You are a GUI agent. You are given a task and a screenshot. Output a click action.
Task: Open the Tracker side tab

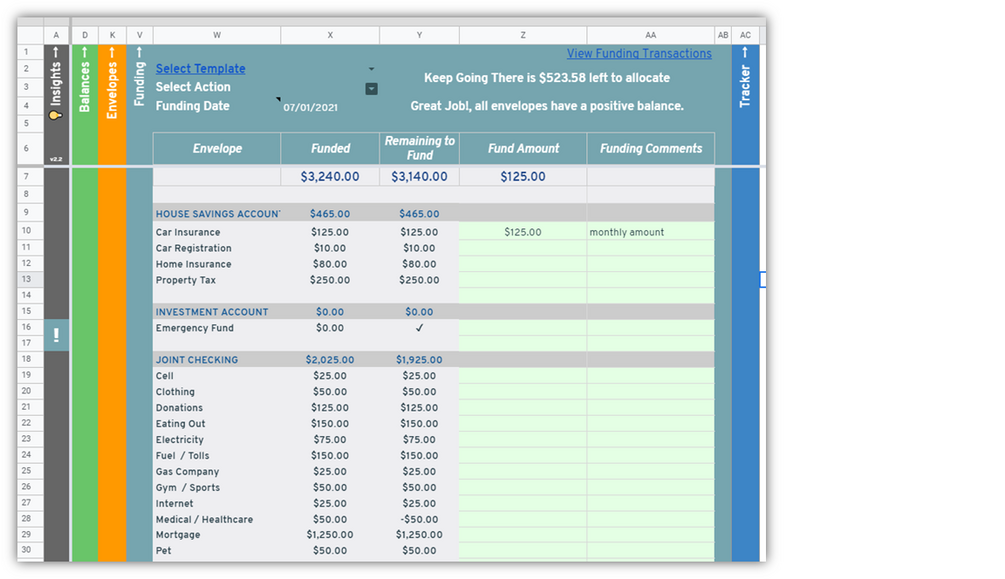(744, 78)
